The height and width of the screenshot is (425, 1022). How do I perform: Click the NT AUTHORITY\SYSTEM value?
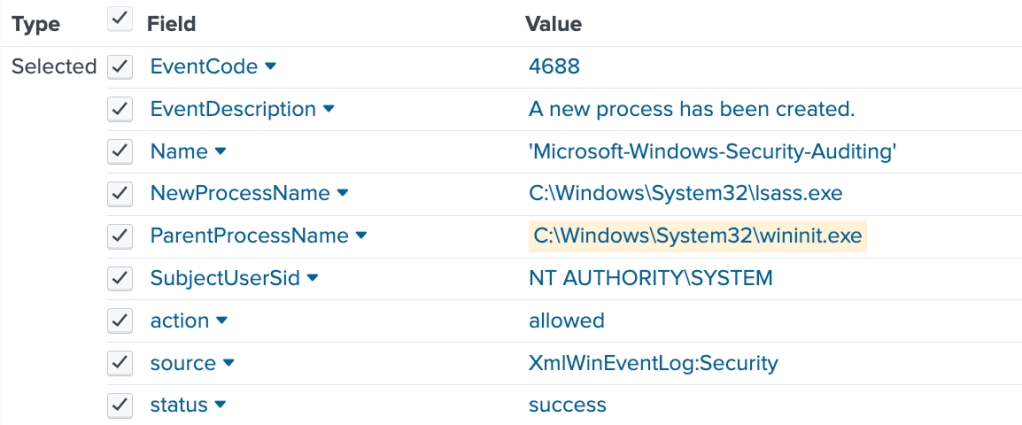pos(650,279)
